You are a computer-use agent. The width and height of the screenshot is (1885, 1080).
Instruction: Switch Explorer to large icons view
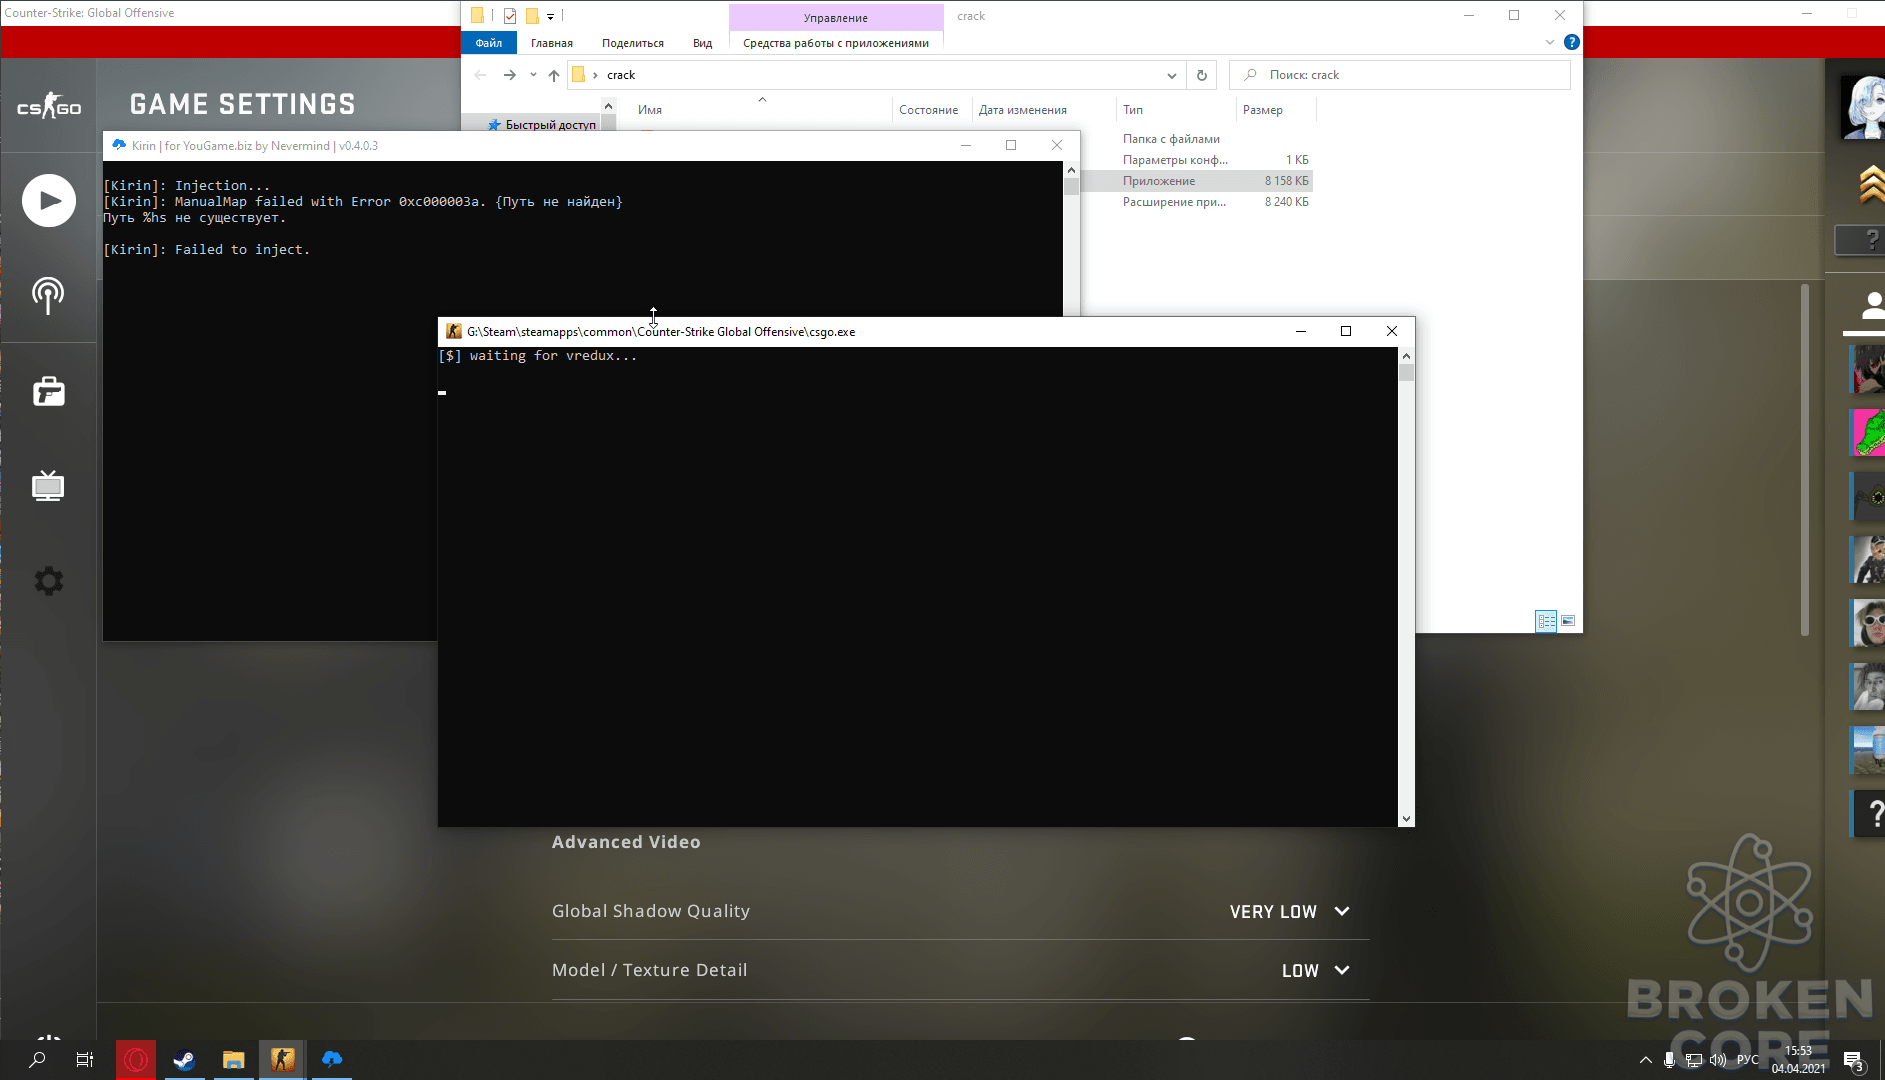click(1568, 621)
